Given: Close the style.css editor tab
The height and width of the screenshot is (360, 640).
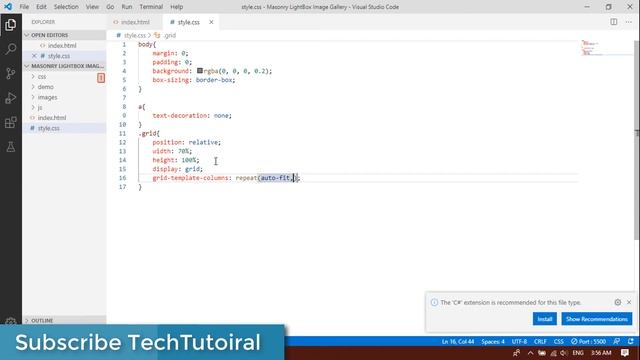Looking at the screenshot, I should pyautogui.click(x=211, y=22).
